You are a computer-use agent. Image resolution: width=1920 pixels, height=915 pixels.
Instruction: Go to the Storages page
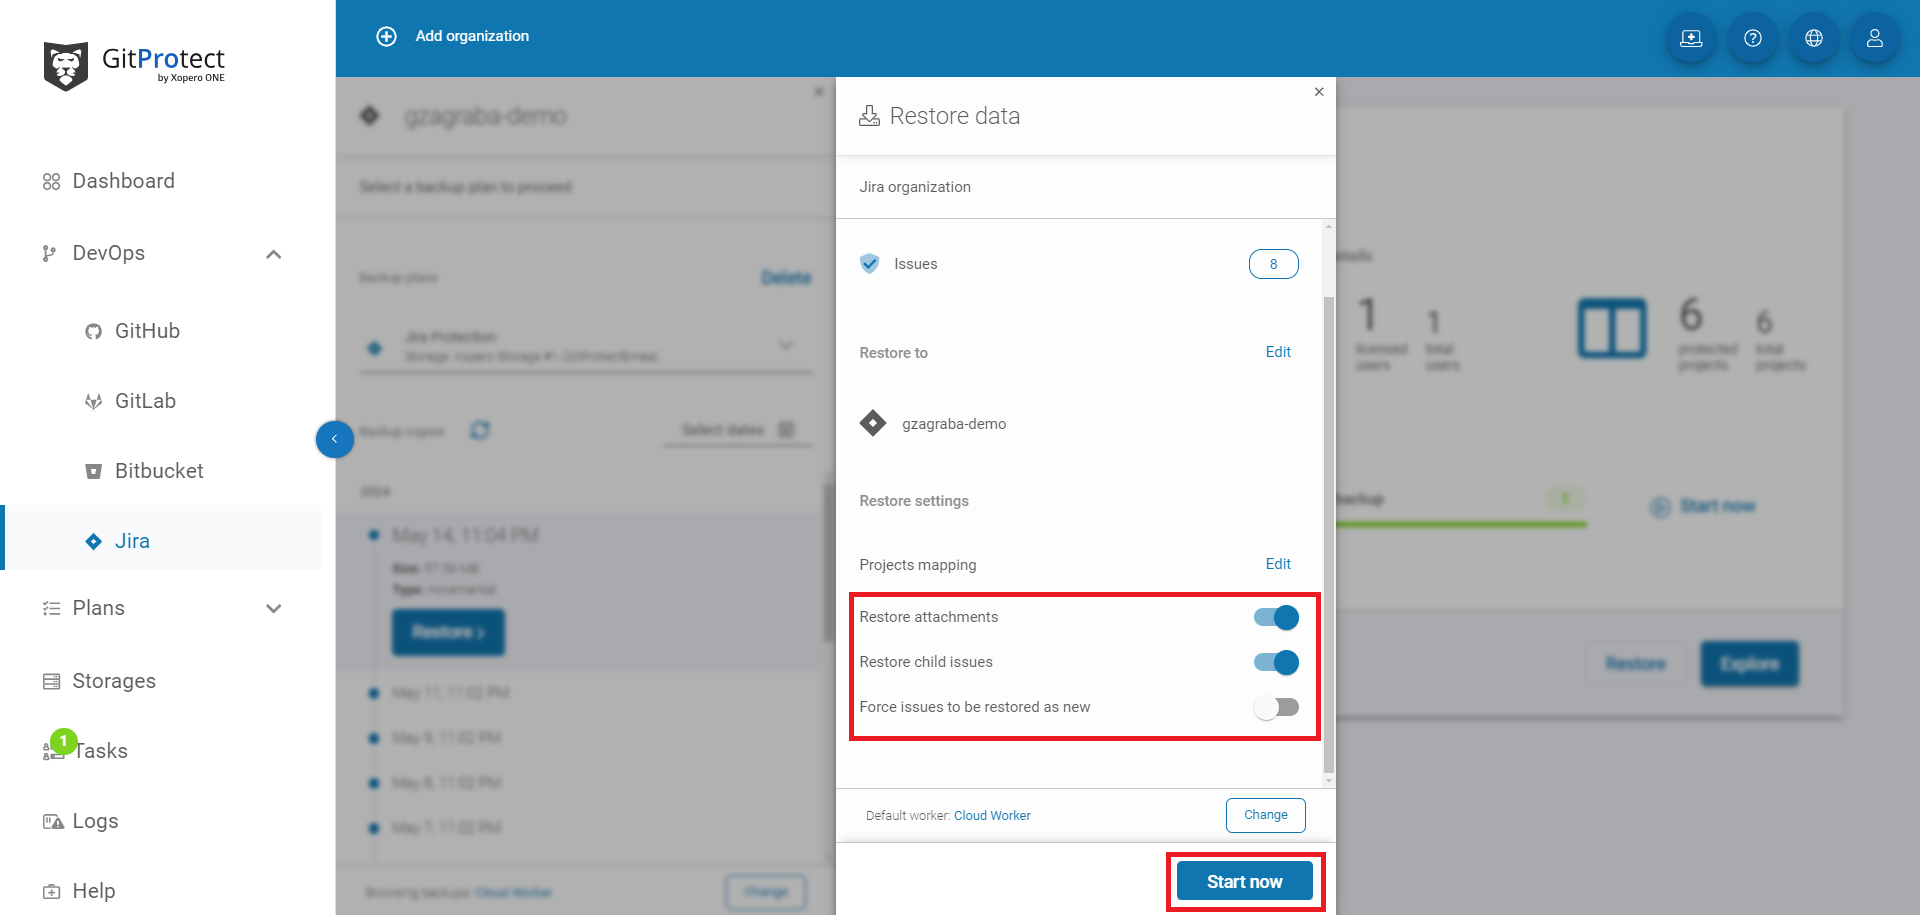point(114,681)
